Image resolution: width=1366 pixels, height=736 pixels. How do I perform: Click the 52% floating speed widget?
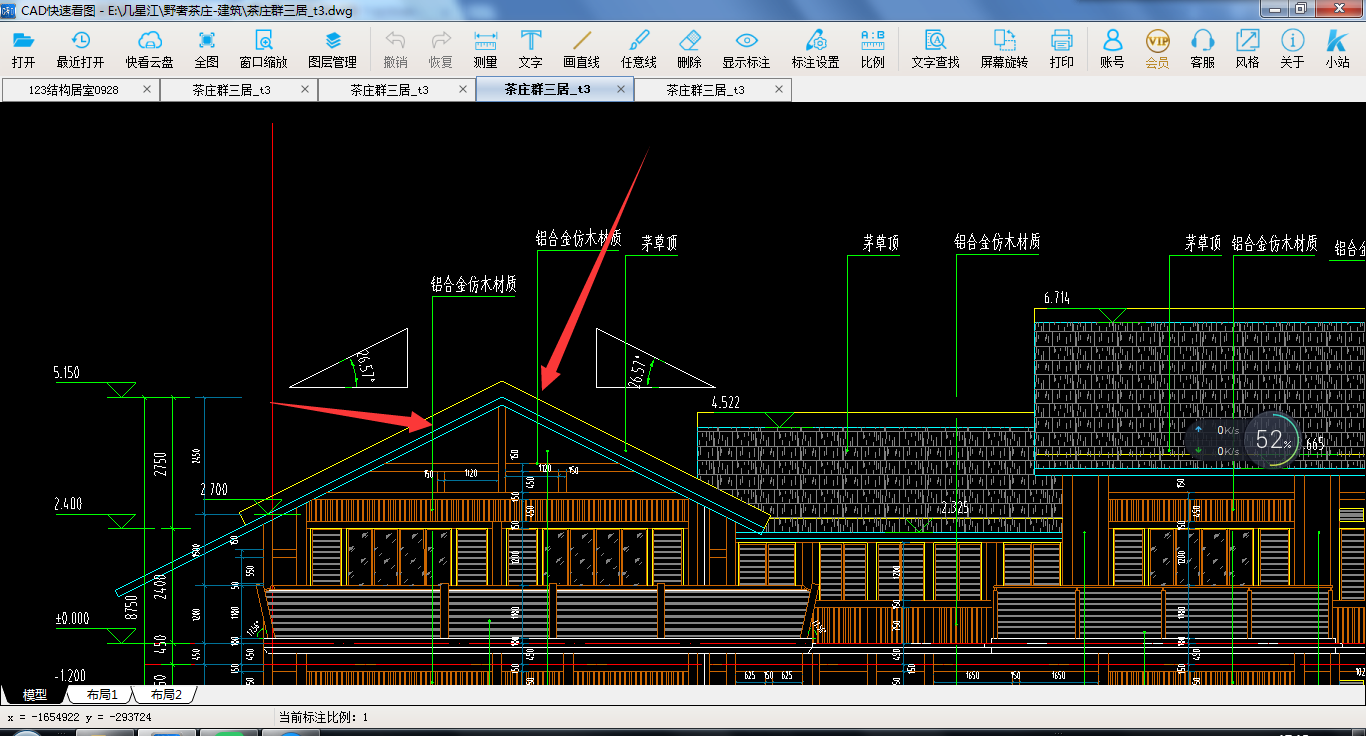1273,440
